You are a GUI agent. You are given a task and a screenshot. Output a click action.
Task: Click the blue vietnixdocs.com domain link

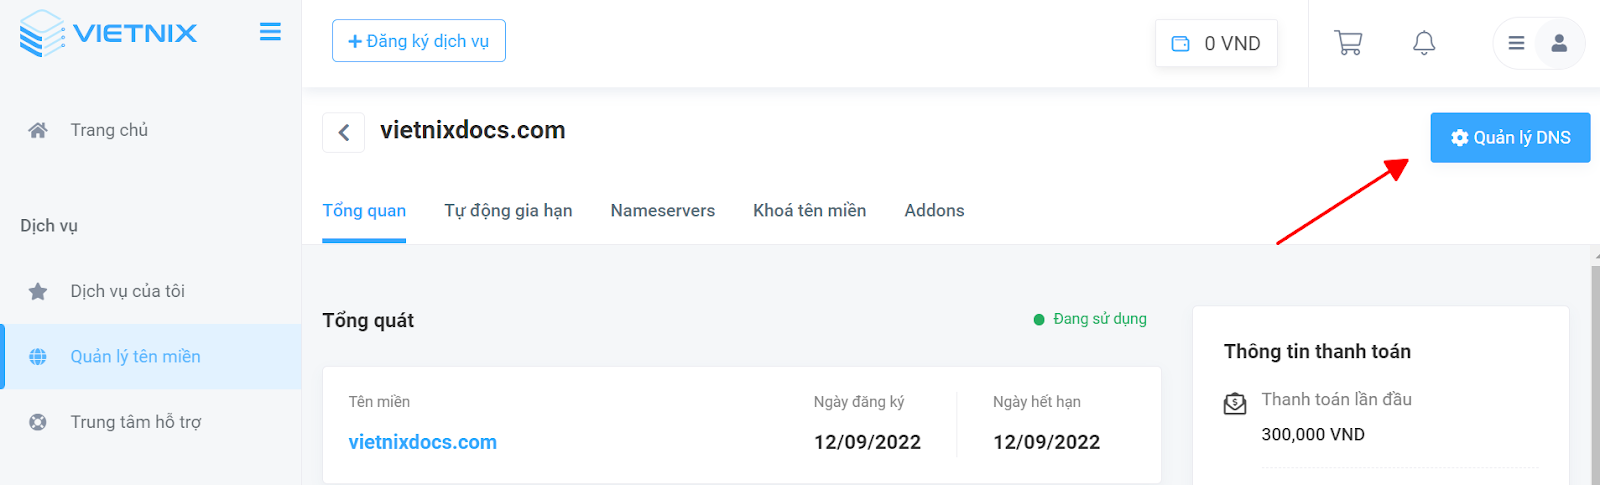pos(422,442)
